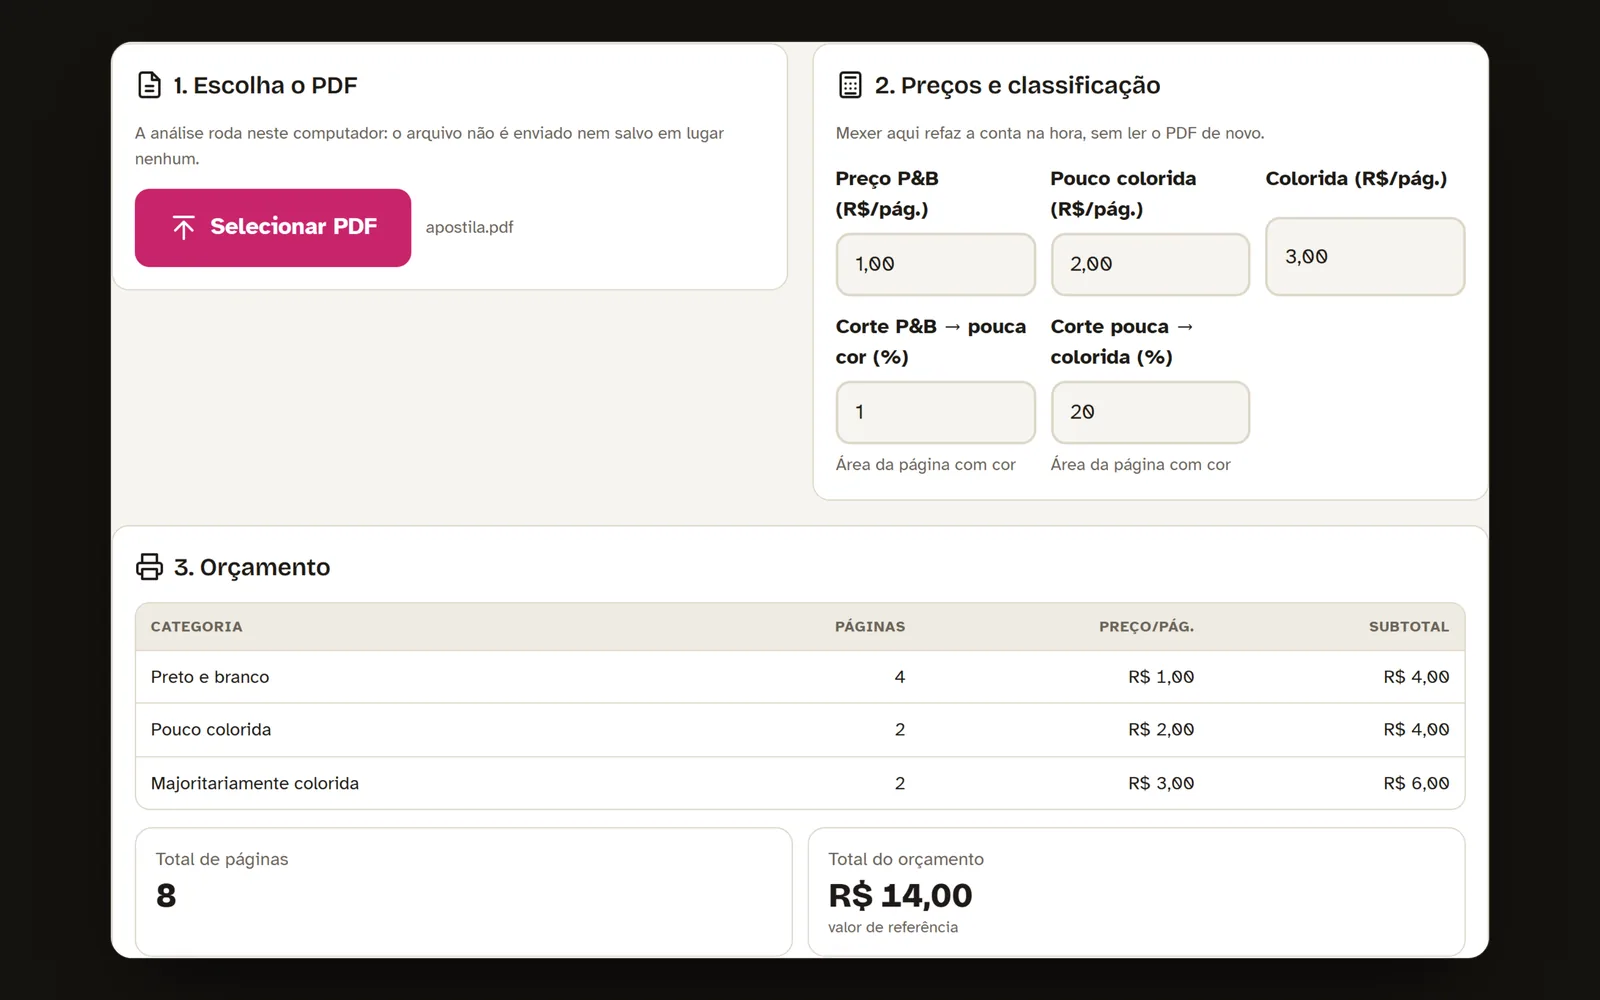This screenshot has height=1000, width=1600.
Task: Click the Preto e branco R$ 4,00 subtotal
Action: click(x=1416, y=677)
